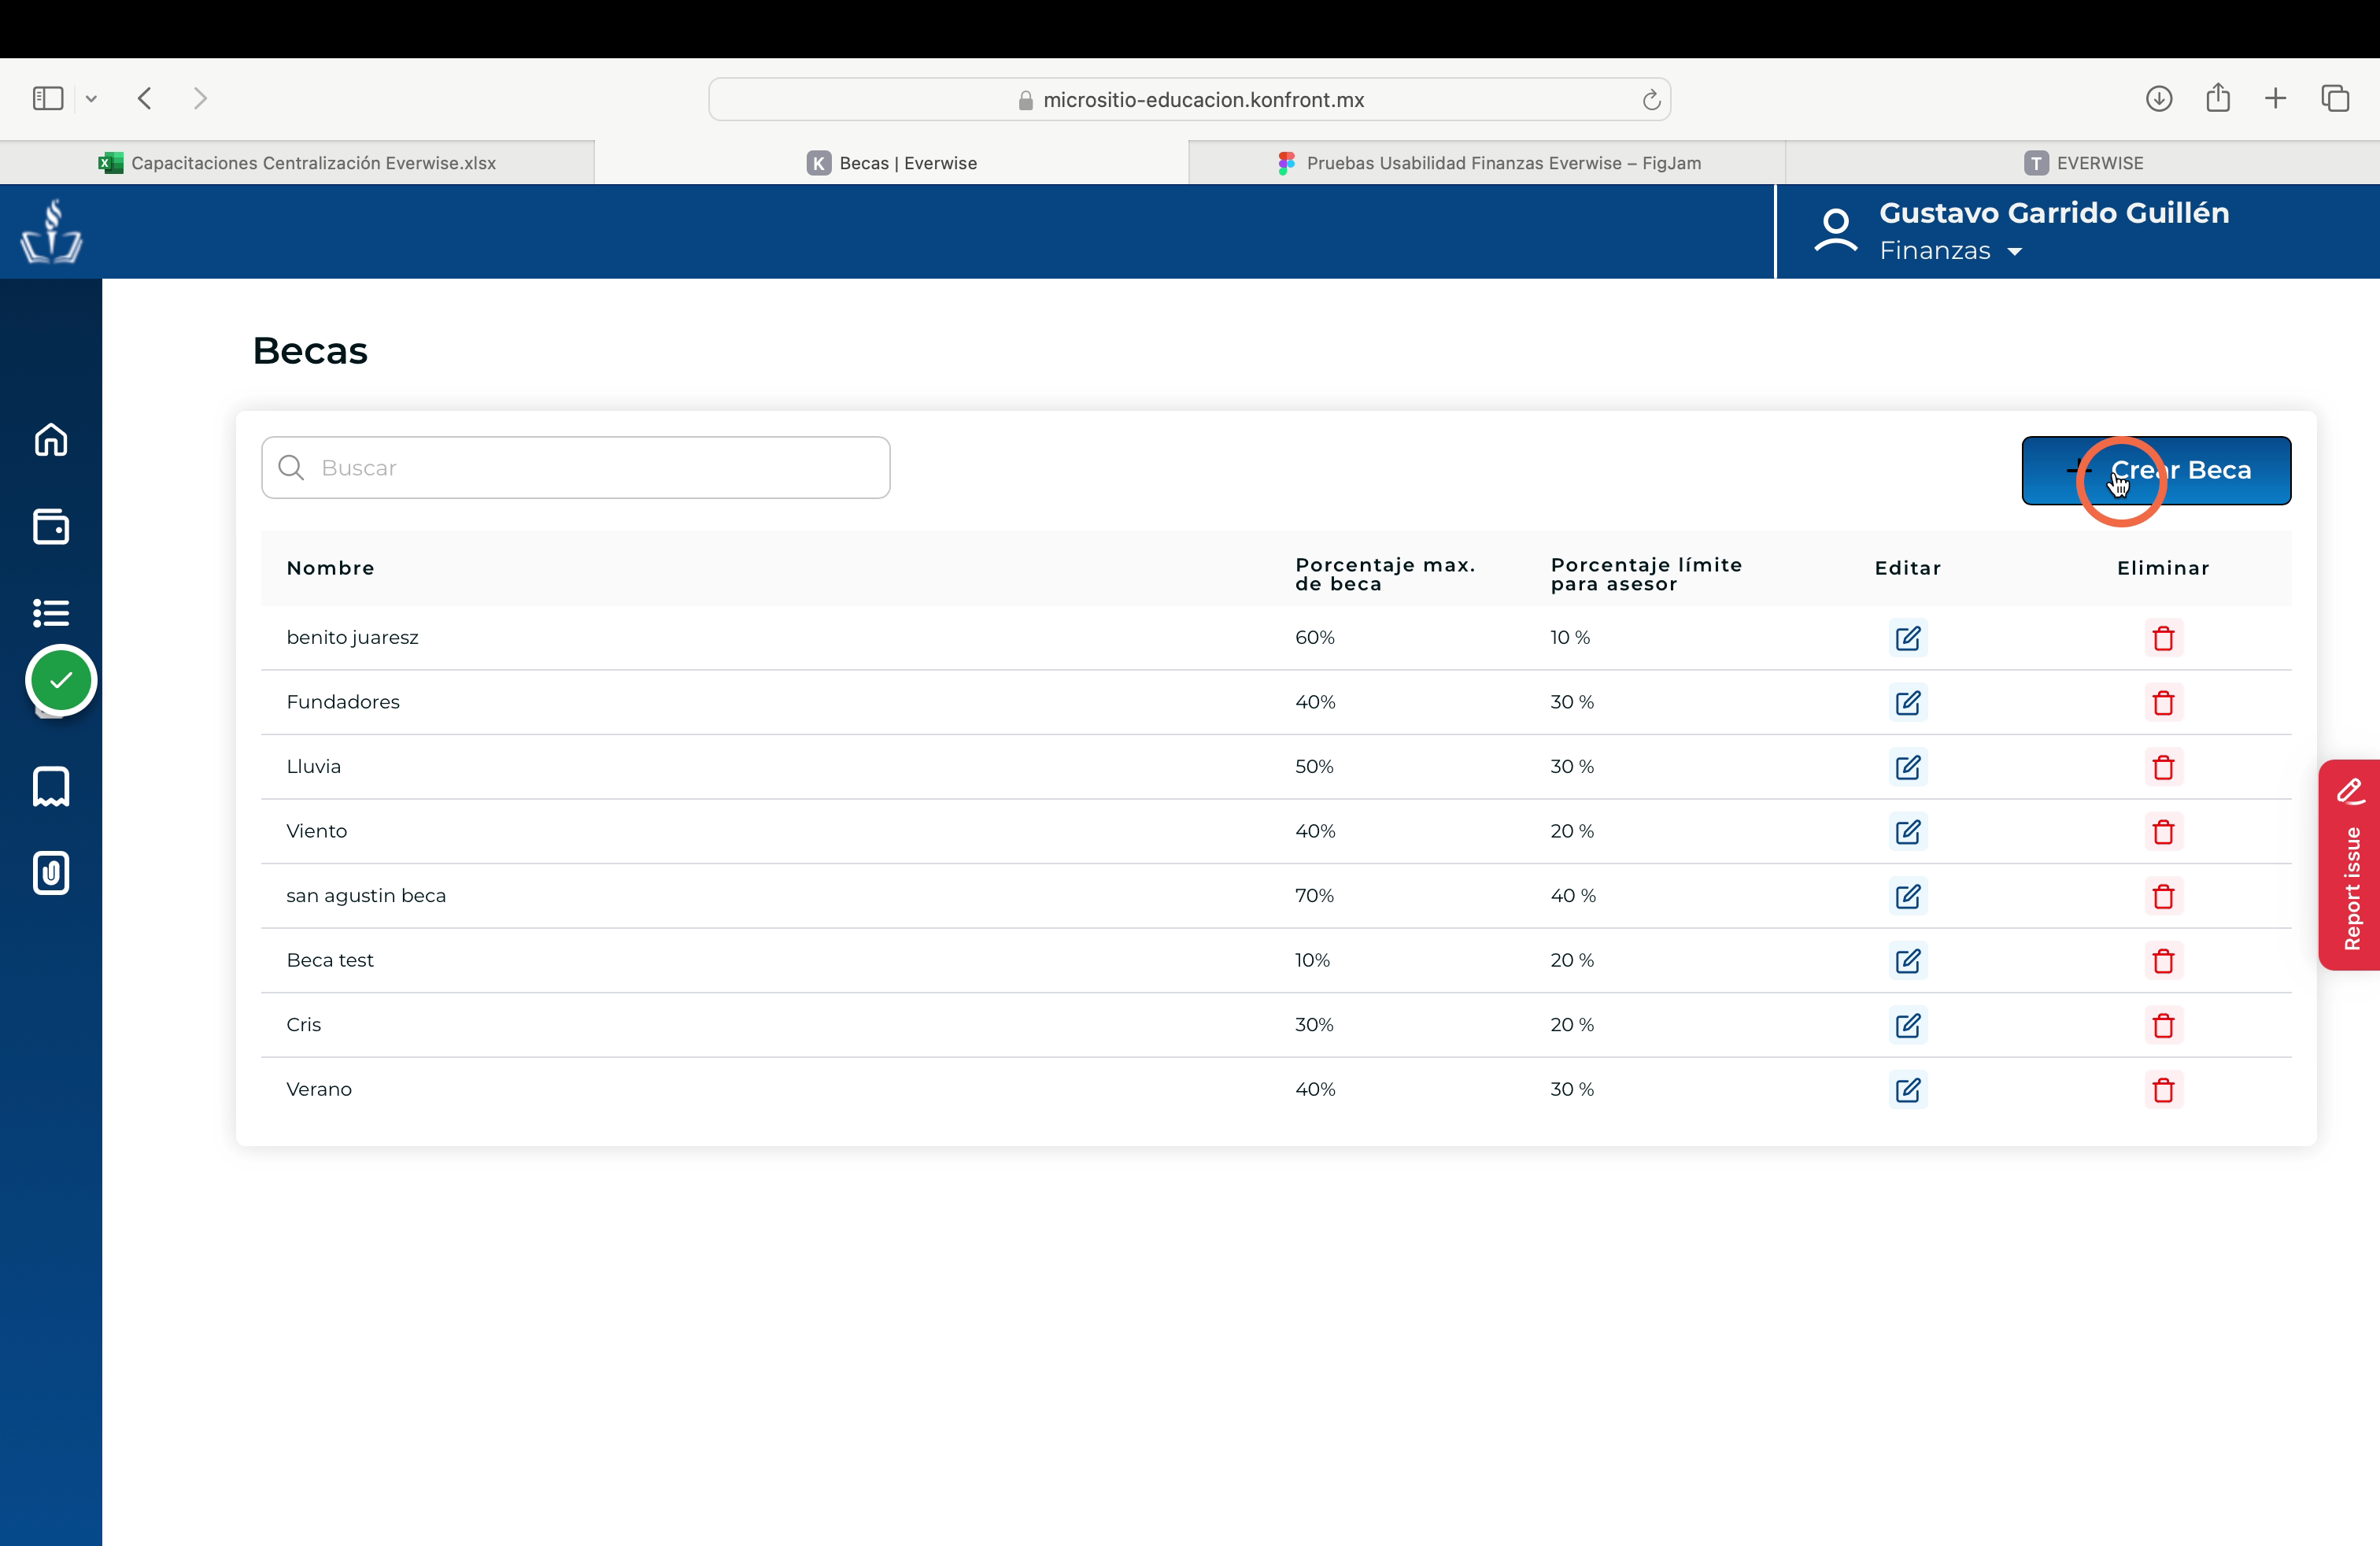Switch to the Pruebas Usabilidad Finanzas FigJam tab
This screenshot has width=2380, height=1546.
[x=1487, y=162]
